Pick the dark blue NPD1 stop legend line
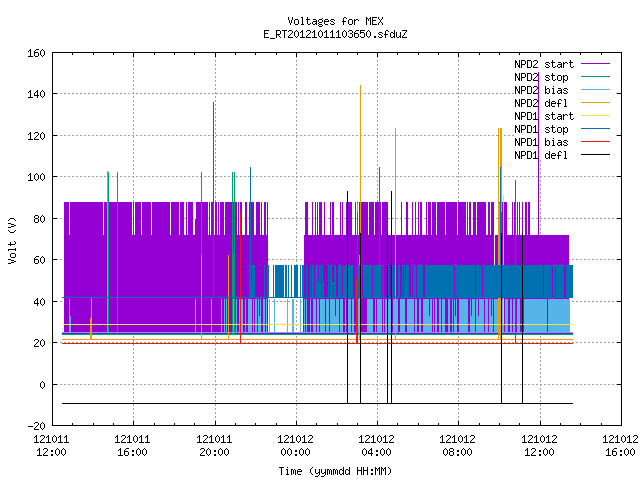Screen dimensions: 640x480 pos(595,129)
